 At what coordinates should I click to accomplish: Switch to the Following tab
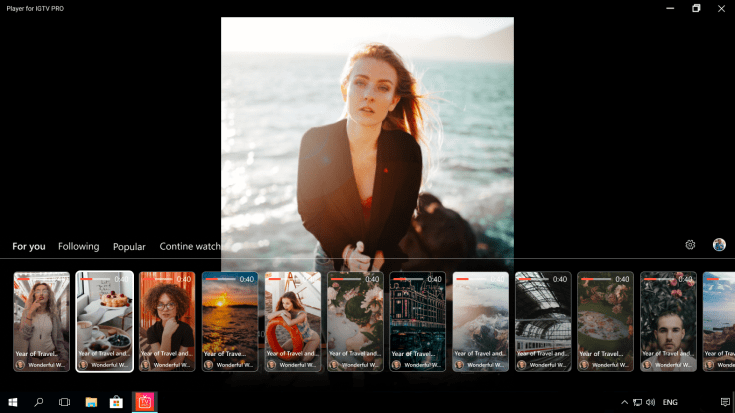click(78, 246)
